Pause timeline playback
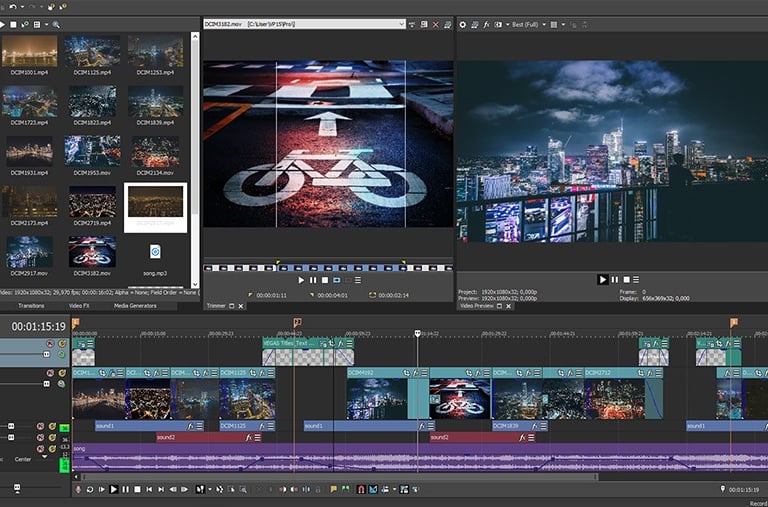768x507 pixels. 125,489
